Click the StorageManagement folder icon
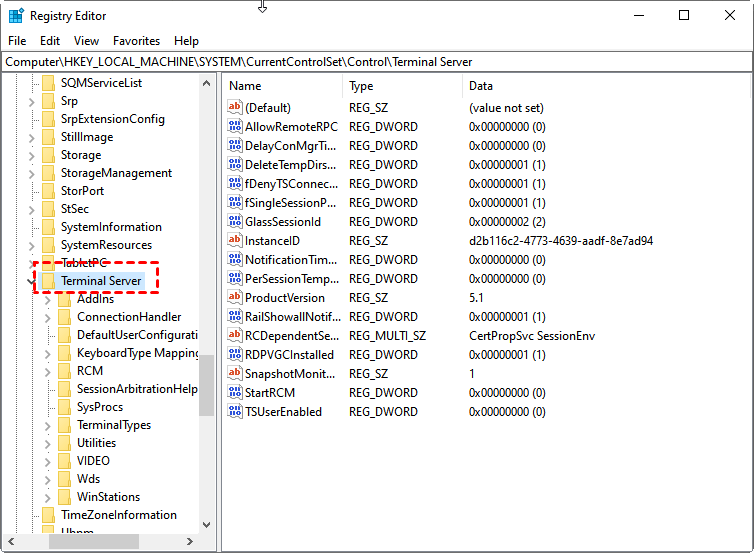 [48, 173]
